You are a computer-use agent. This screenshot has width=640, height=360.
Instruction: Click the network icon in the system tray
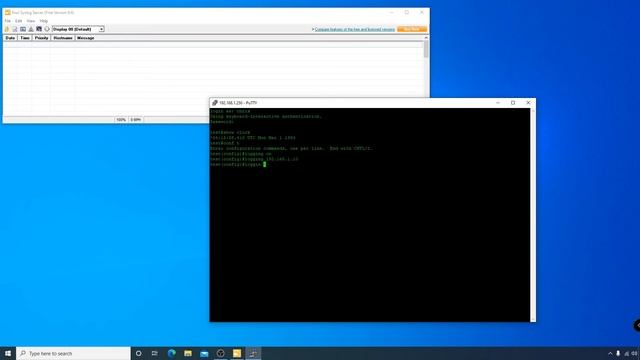point(627,353)
